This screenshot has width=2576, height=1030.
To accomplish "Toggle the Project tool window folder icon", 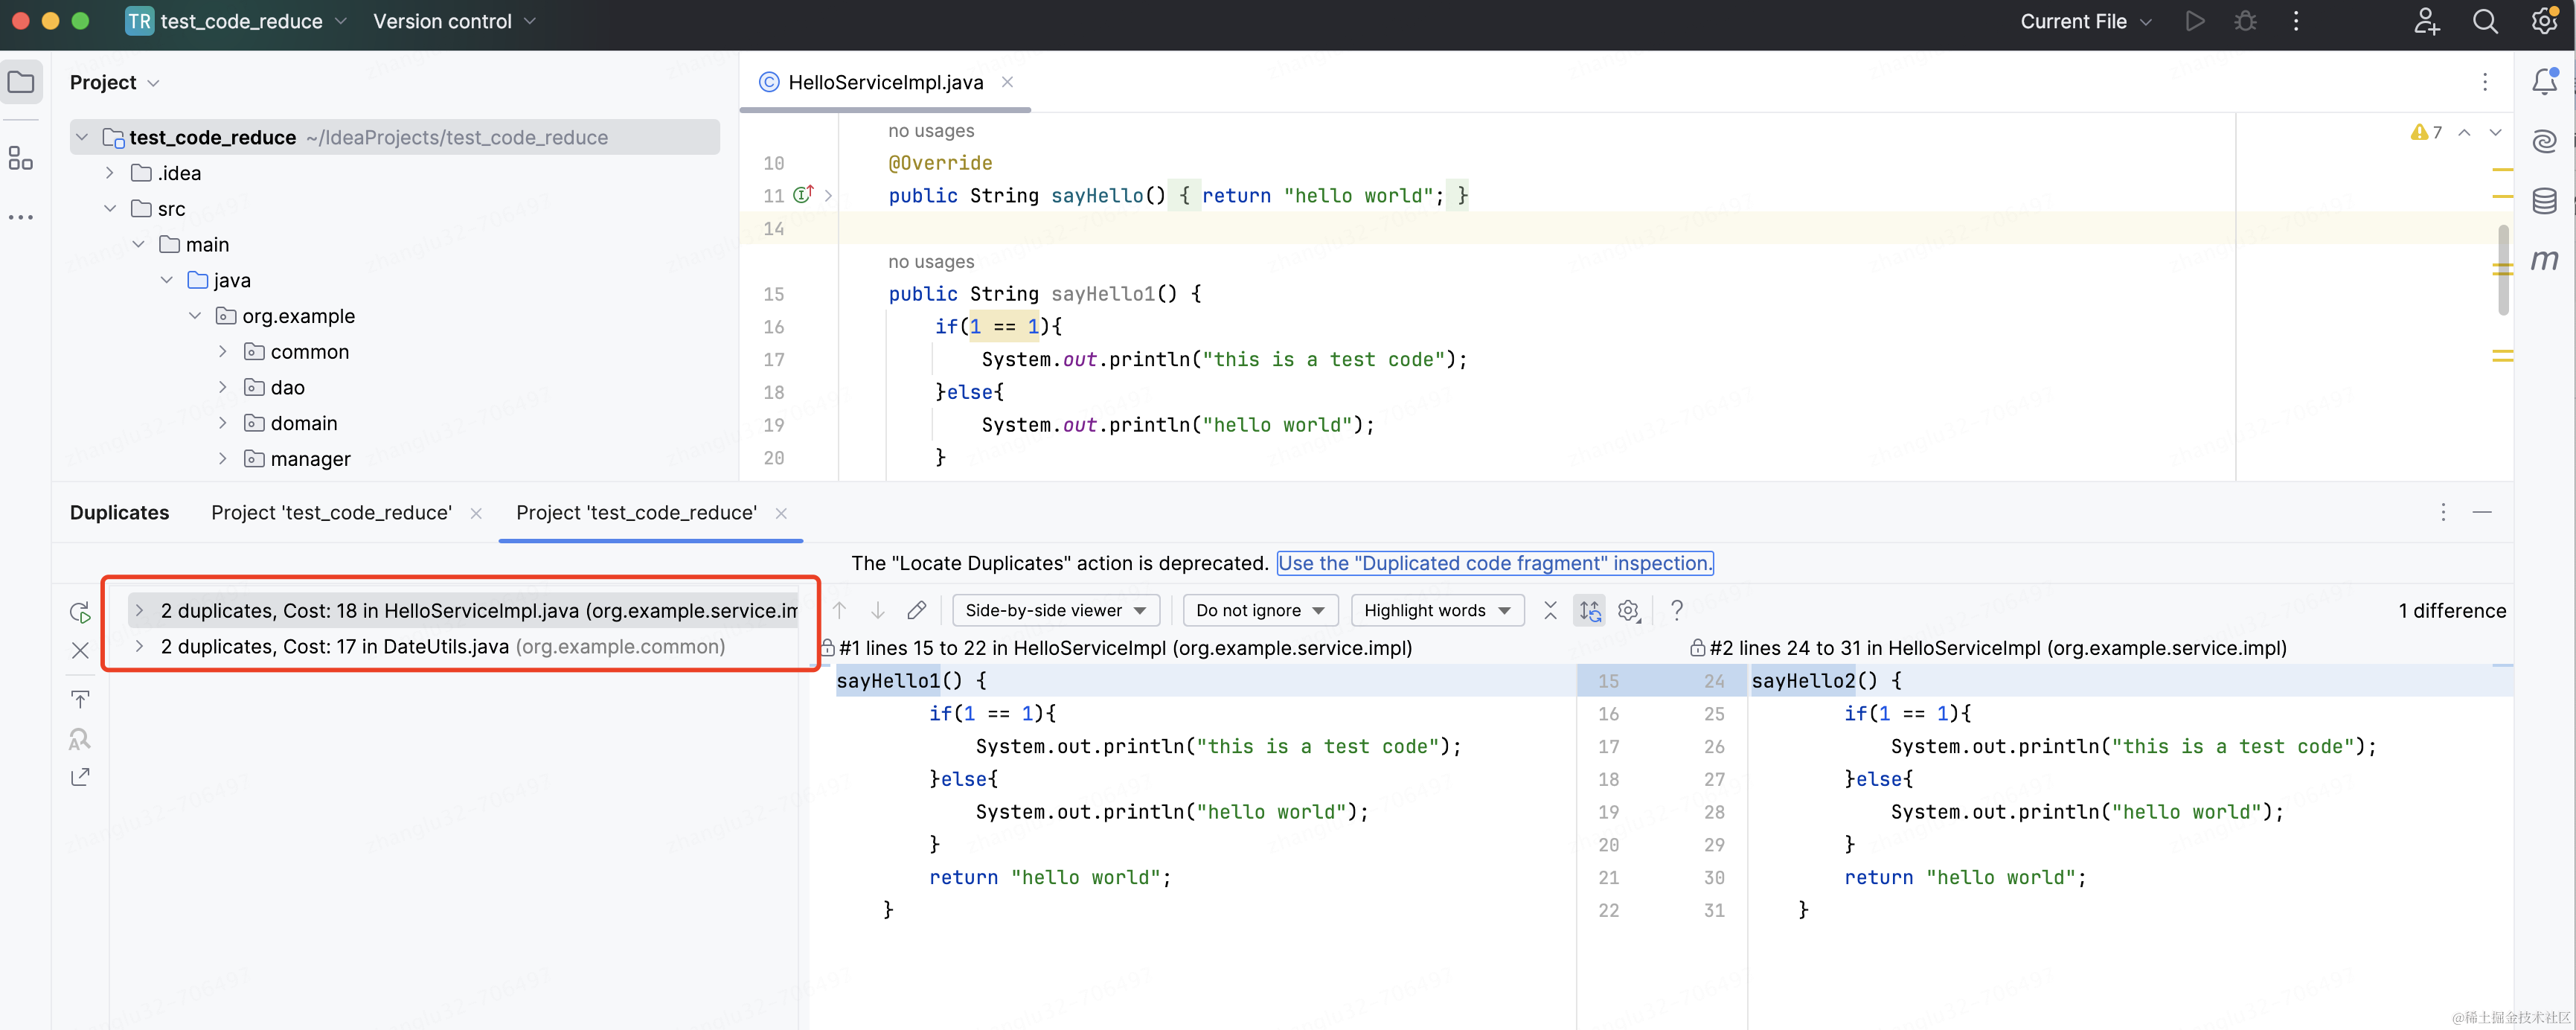I will point(21,82).
